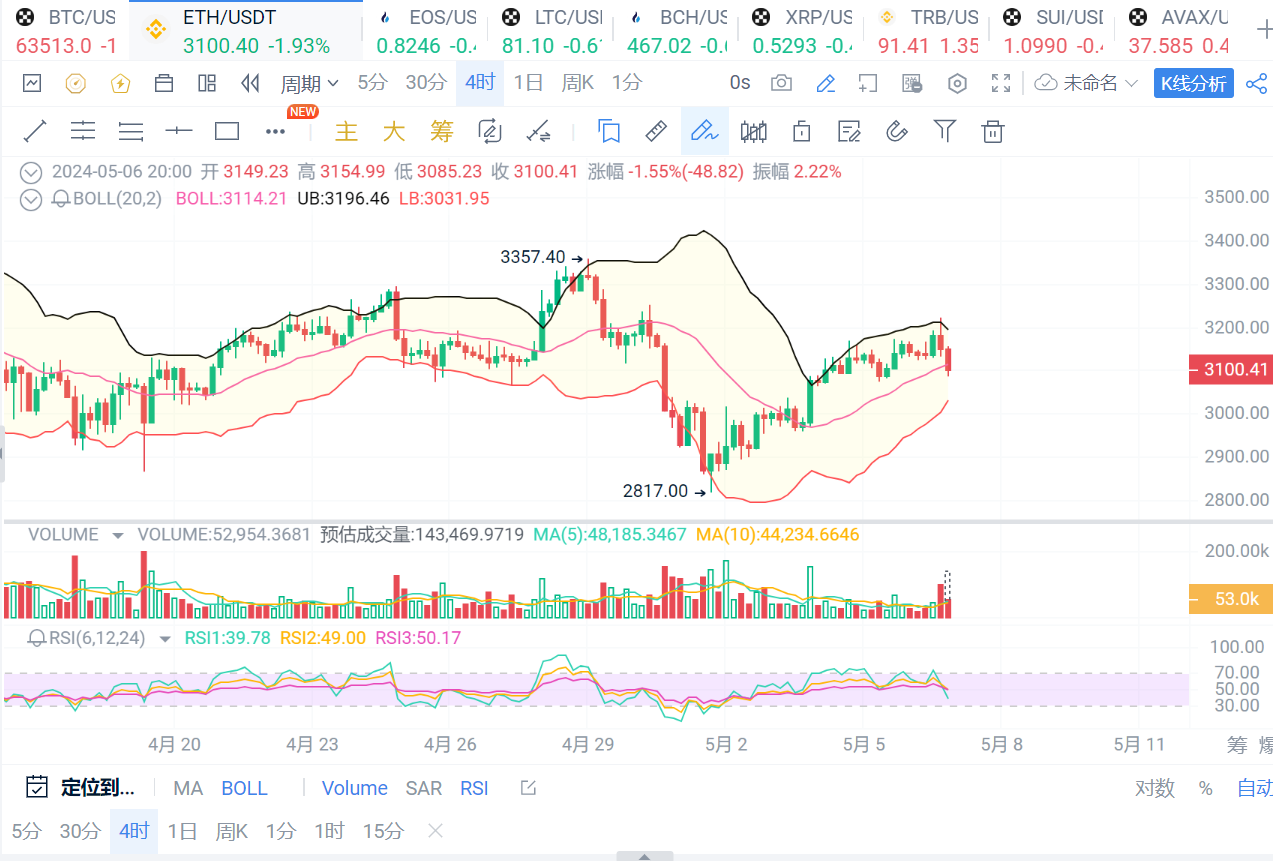This screenshot has height=861, width=1273.
Task: Open the 周期 period dropdown
Action: coord(309,83)
